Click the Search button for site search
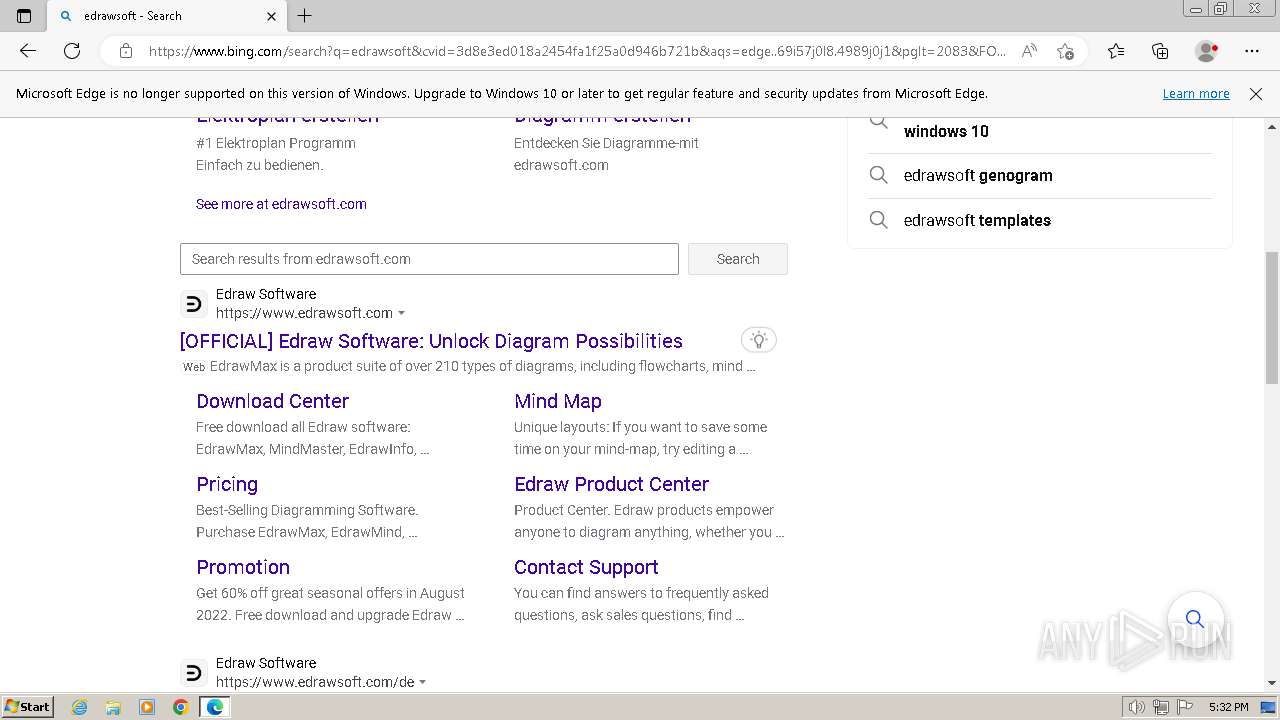1280x720 pixels. point(738,259)
